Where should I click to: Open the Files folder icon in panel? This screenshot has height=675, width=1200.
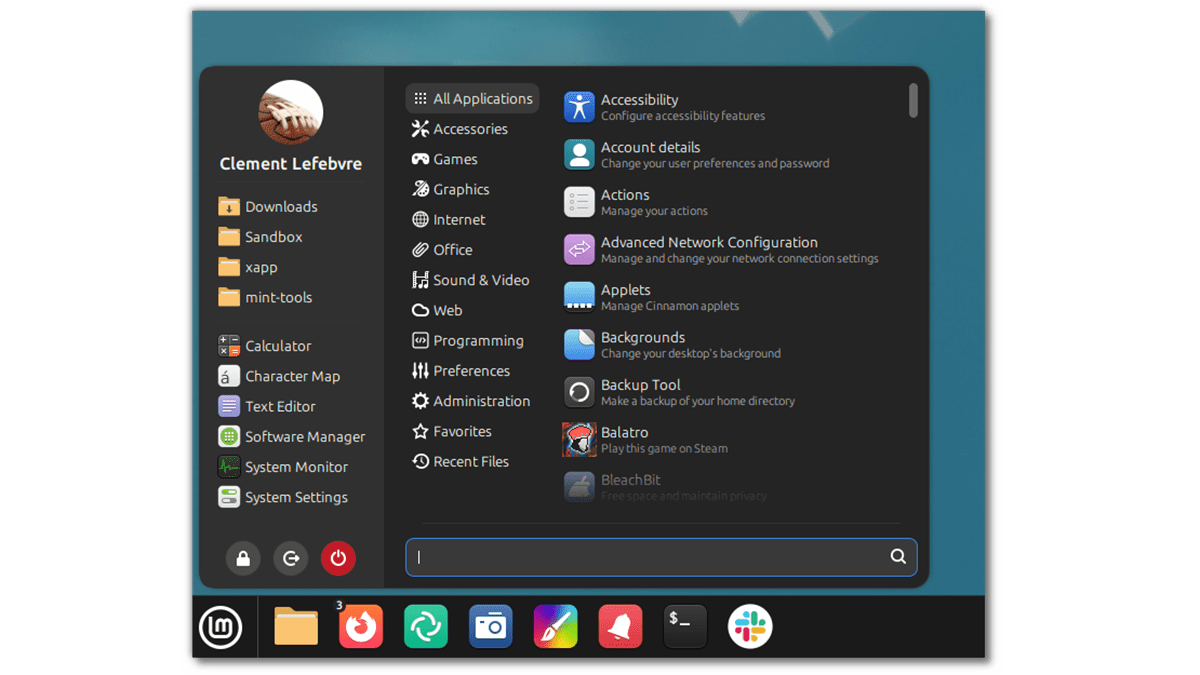(296, 627)
